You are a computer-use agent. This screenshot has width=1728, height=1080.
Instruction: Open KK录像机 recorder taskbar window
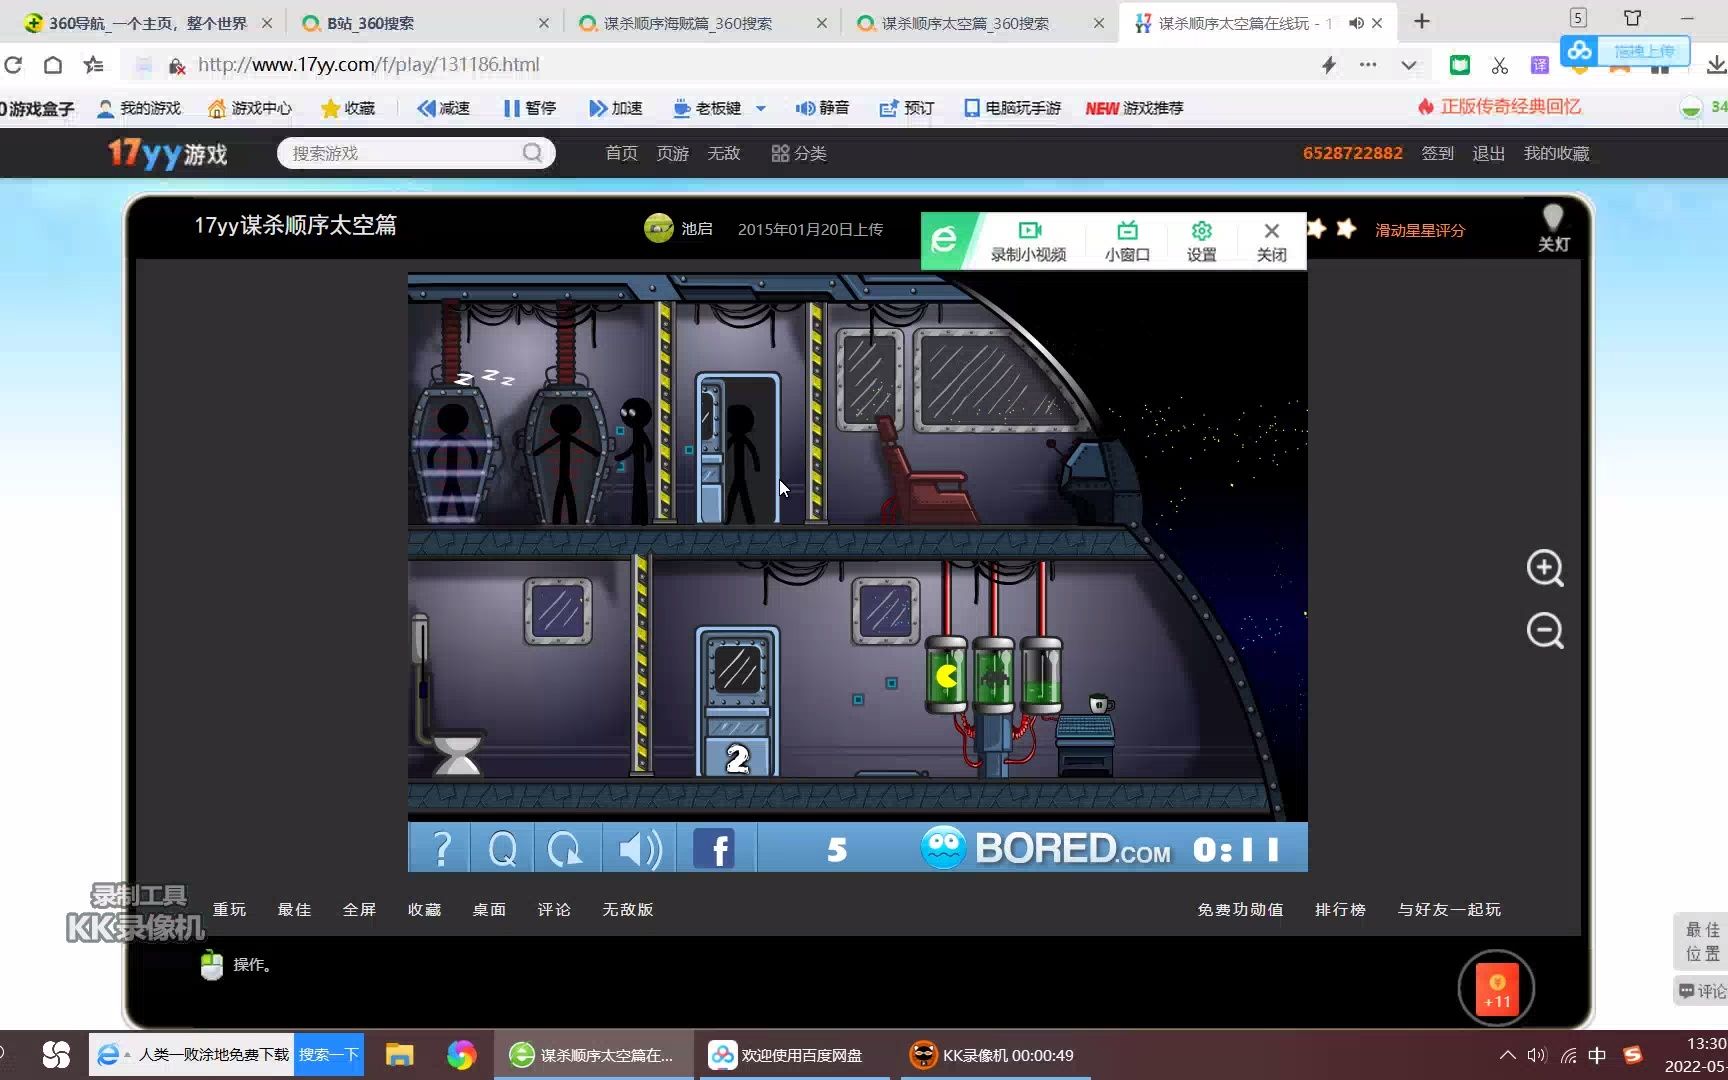[x=994, y=1055]
